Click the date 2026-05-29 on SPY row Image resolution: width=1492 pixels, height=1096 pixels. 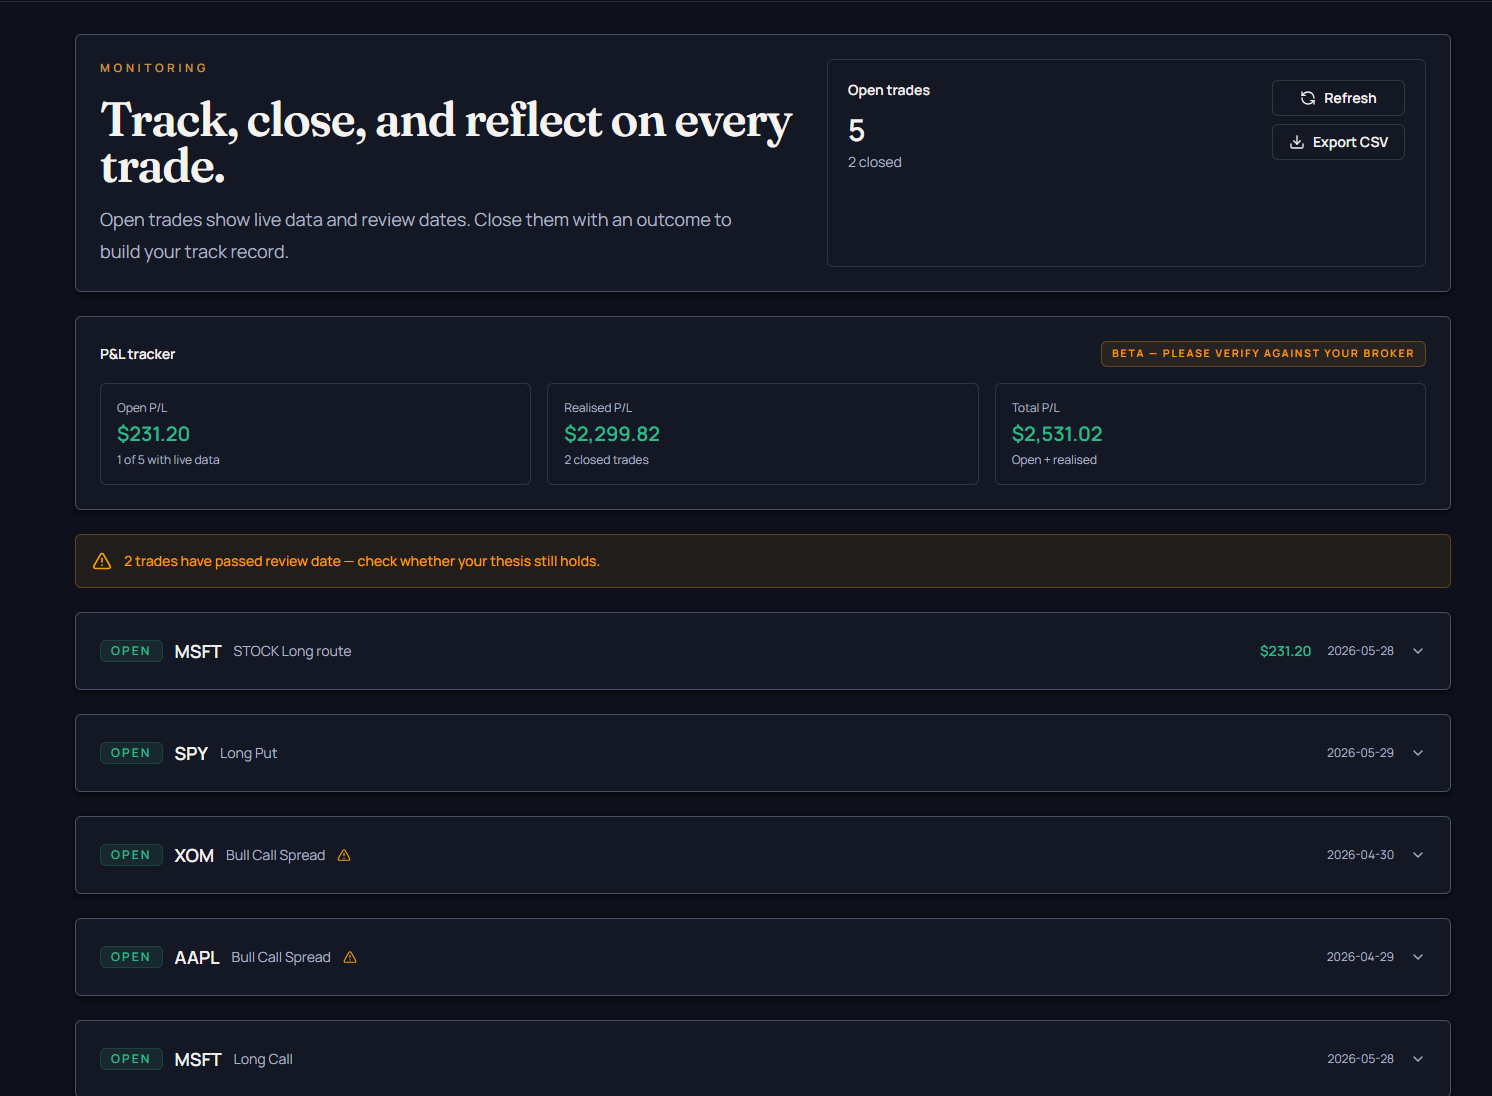click(x=1360, y=753)
